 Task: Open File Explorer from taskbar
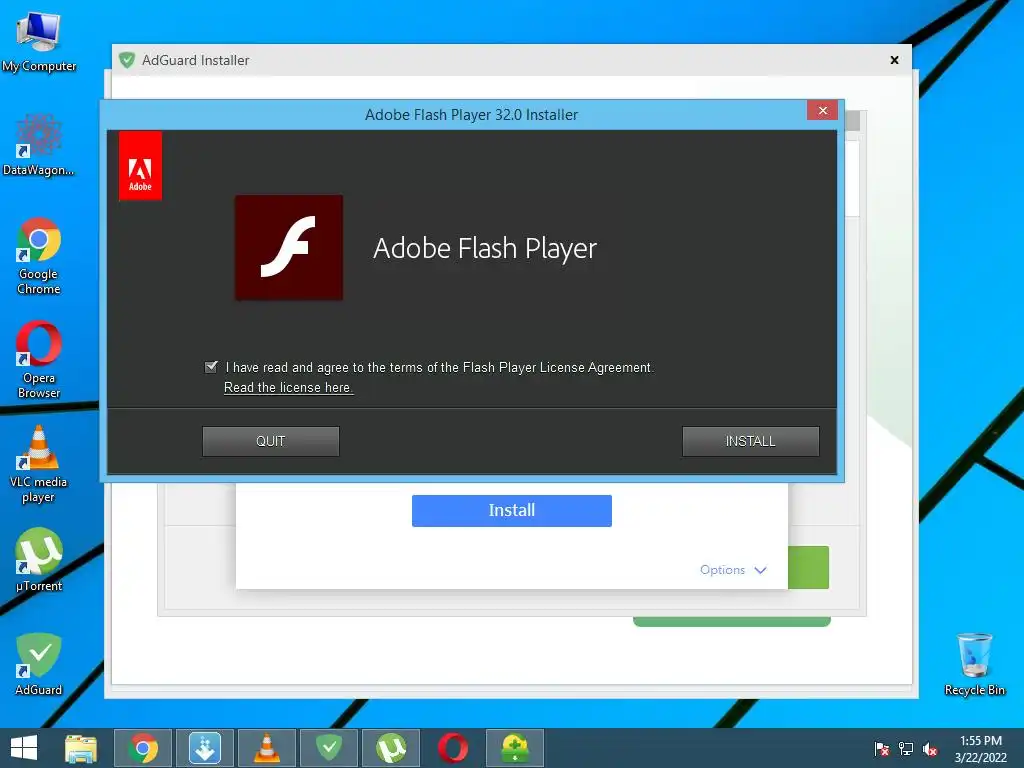[81, 748]
